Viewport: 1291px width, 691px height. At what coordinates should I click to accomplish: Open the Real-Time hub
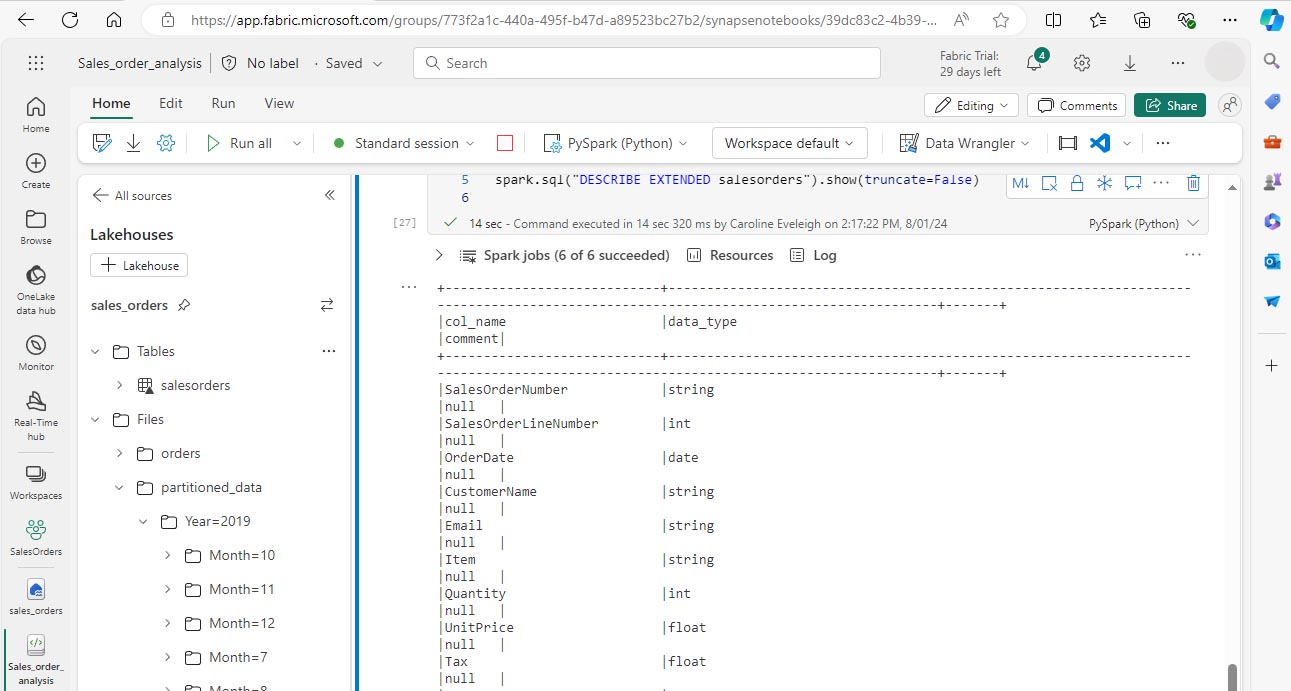click(x=36, y=416)
